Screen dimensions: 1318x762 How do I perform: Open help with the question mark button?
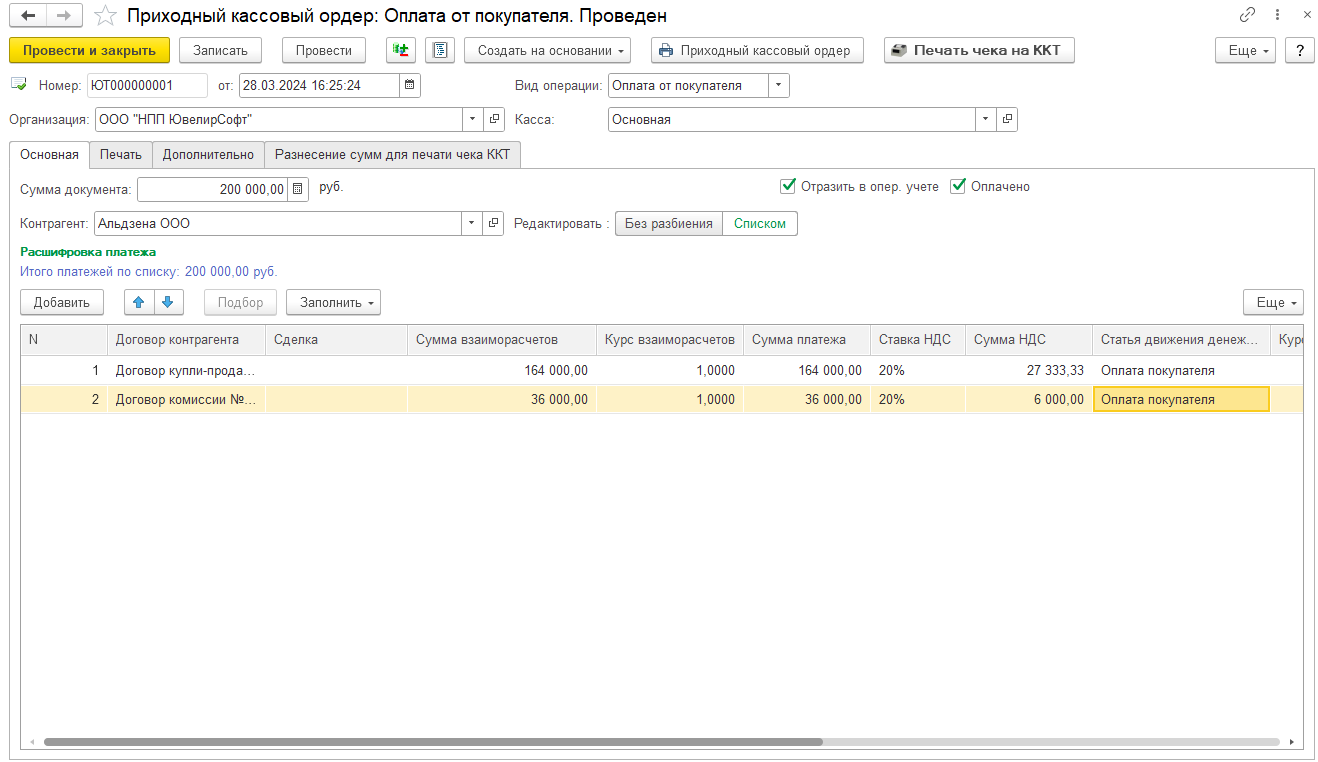(1299, 50)
